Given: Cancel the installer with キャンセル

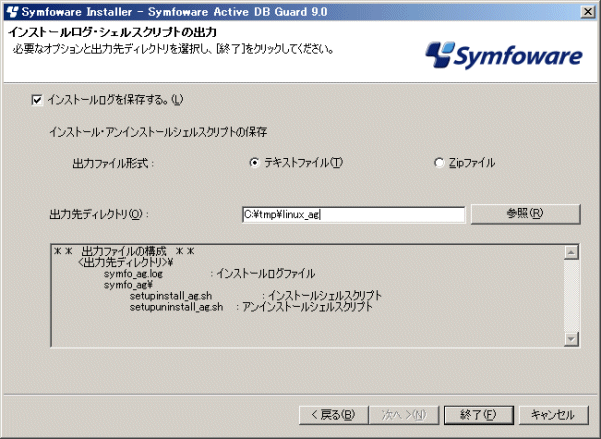Looking at the screenshot, I should [x=553, y=415].
